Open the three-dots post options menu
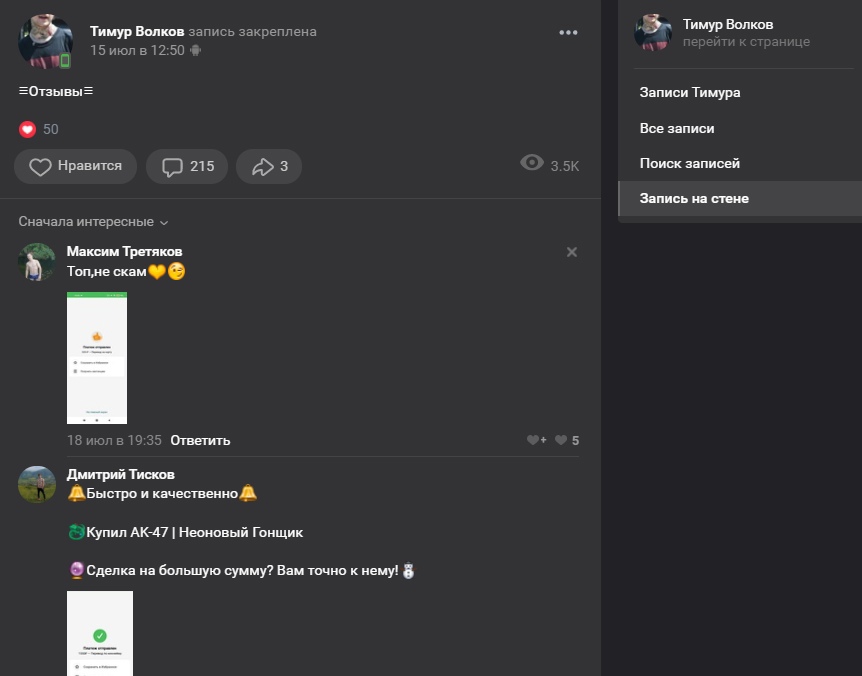 (568, 32)
